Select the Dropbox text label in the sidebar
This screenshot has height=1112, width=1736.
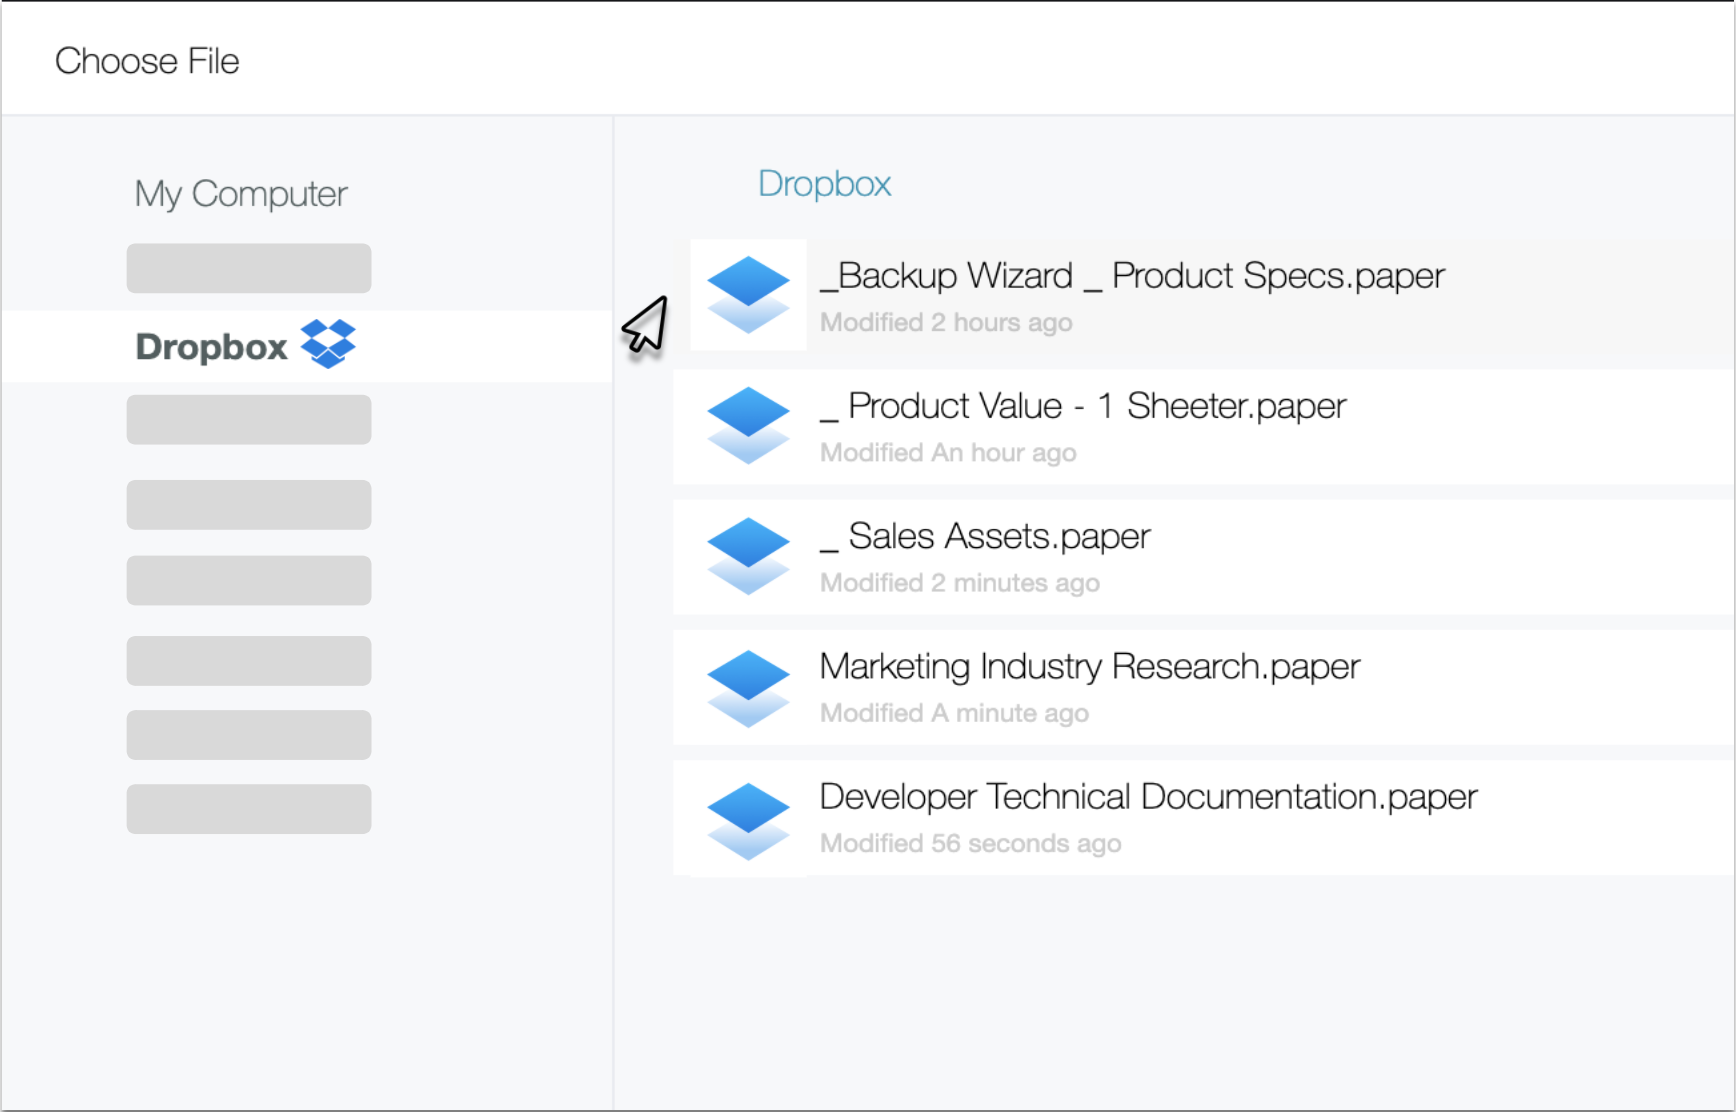211,347
